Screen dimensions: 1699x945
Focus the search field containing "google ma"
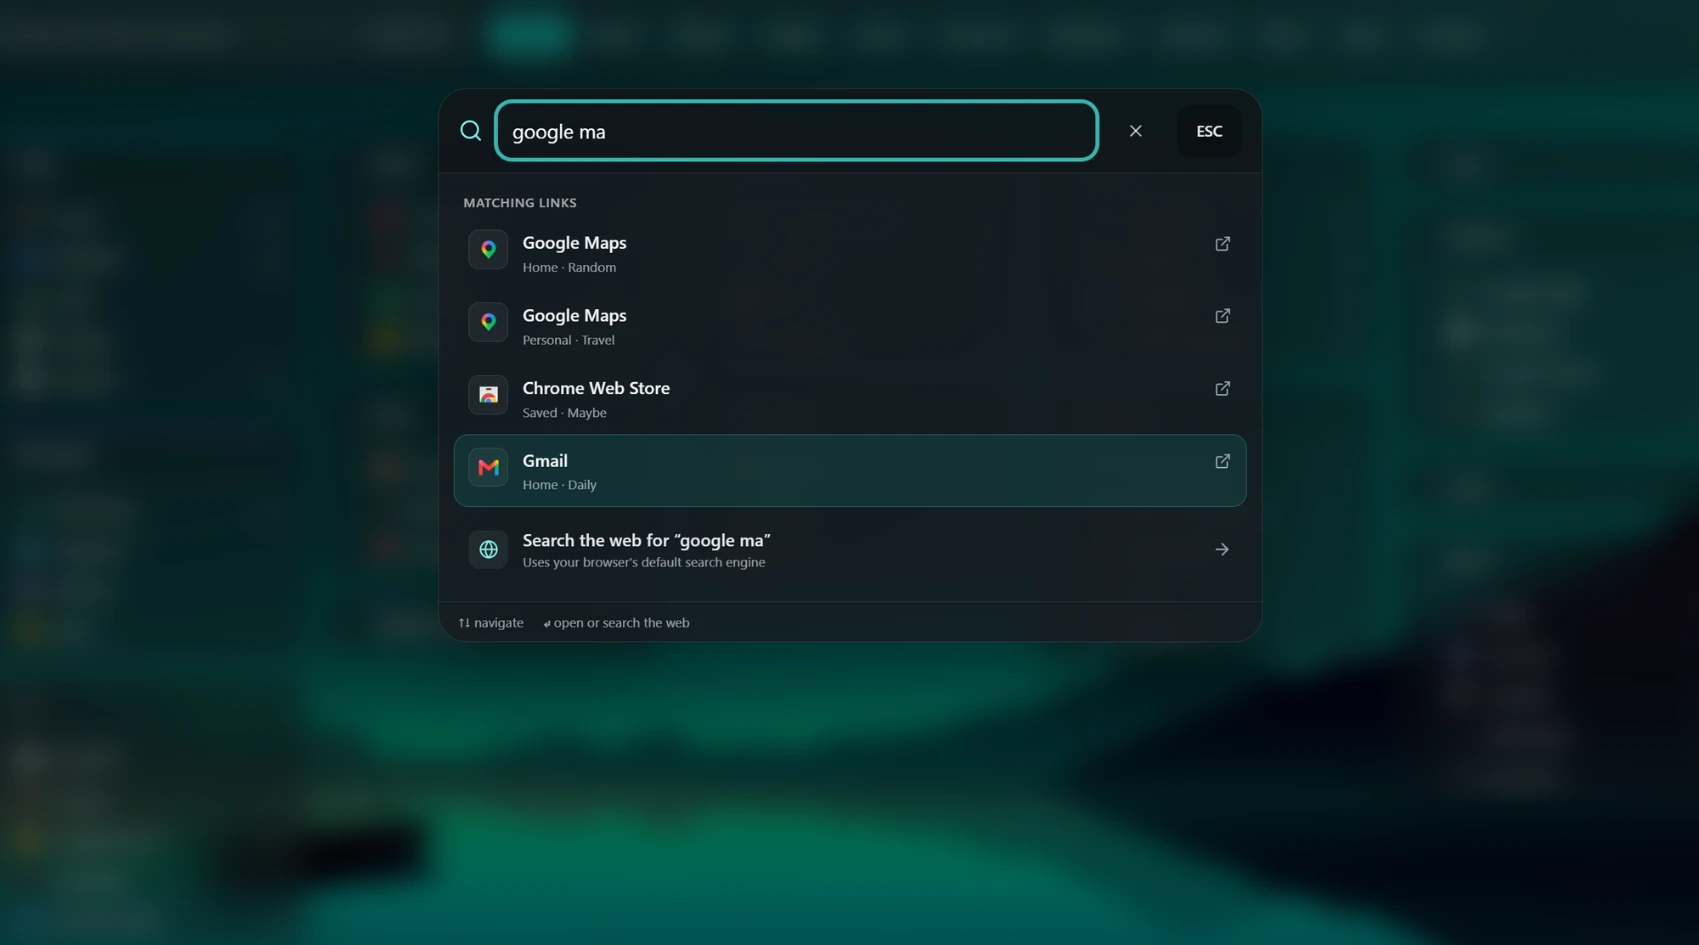tap(796, 131)
